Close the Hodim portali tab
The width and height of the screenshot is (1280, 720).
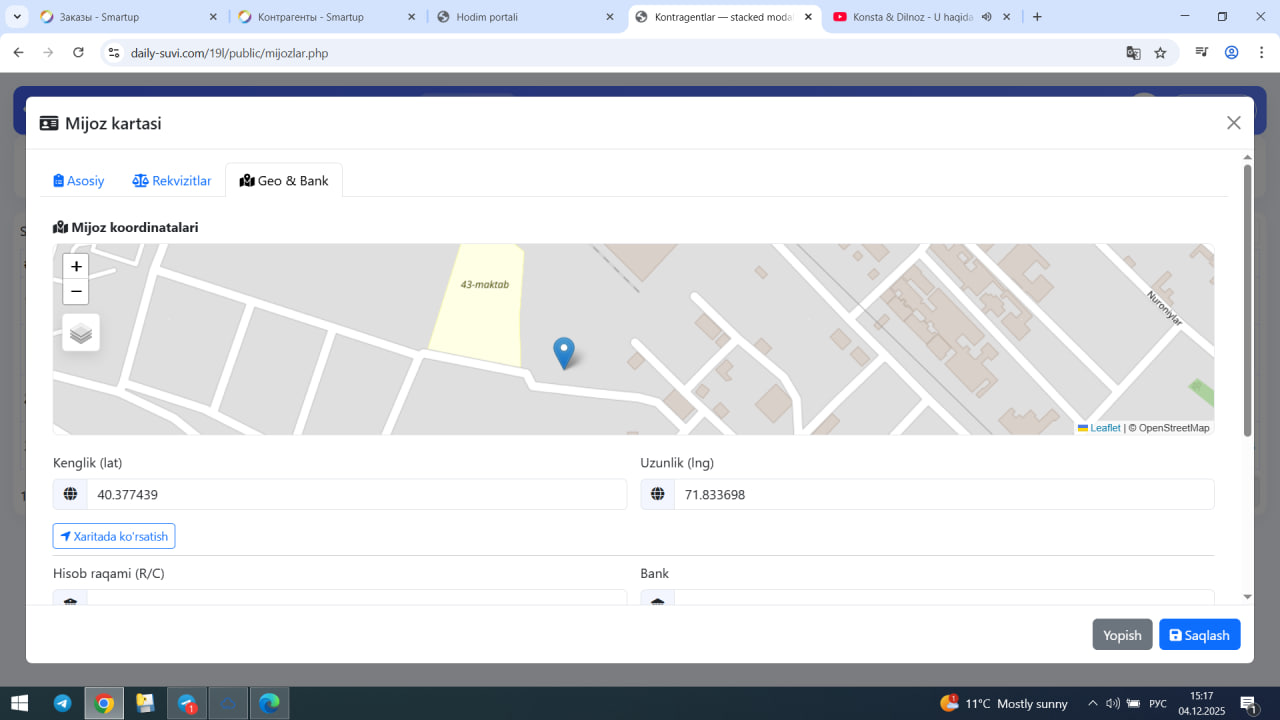point(610,17)
